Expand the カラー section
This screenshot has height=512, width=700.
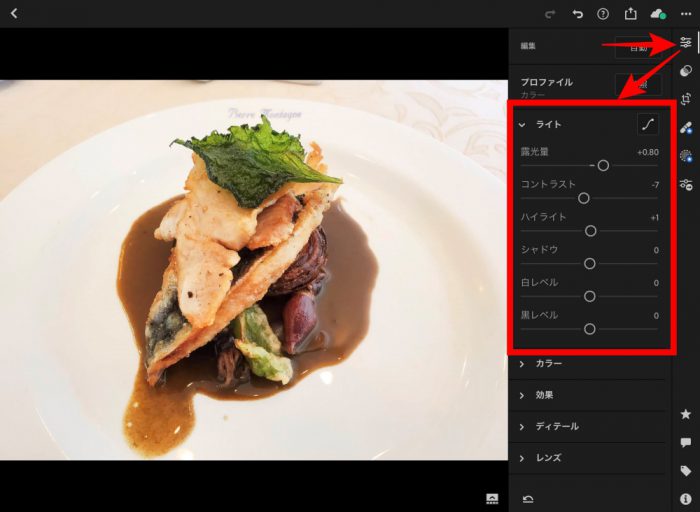click(x=587, y=363)
